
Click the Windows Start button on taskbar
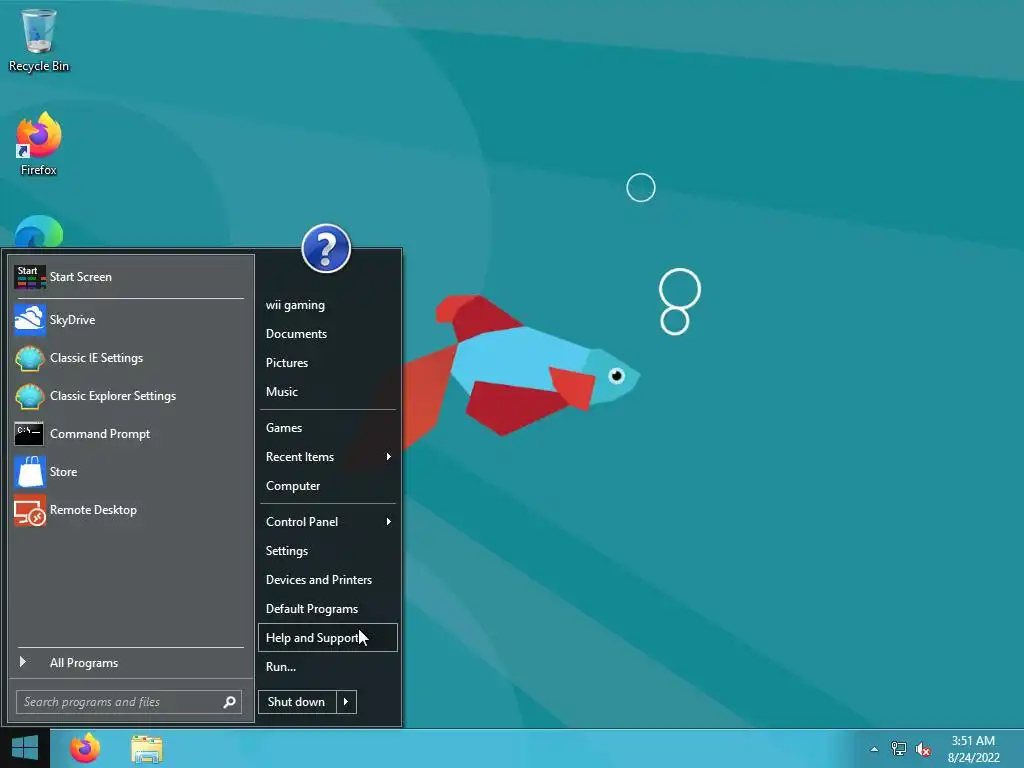pos(25,748)
